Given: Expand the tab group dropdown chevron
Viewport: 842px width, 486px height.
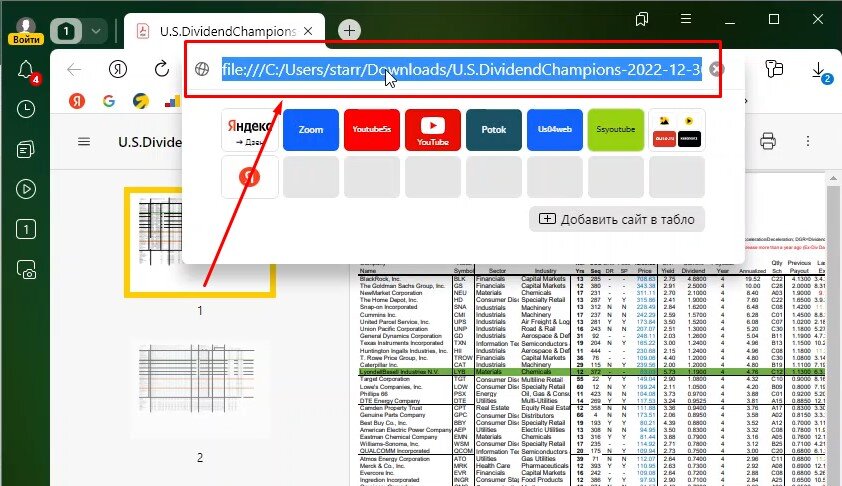Looking at the screenshot, I should pyautogui.click(x=96, y=31).
